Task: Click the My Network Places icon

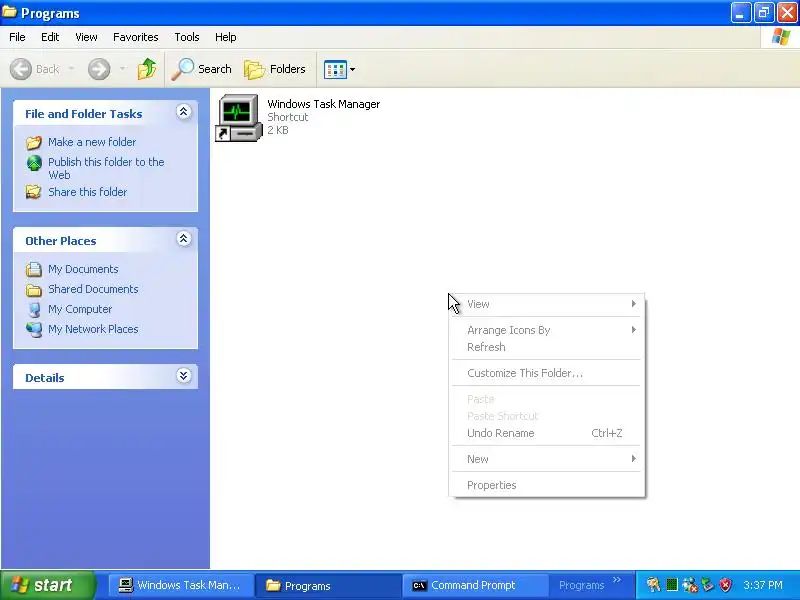Action: [34, 330]
